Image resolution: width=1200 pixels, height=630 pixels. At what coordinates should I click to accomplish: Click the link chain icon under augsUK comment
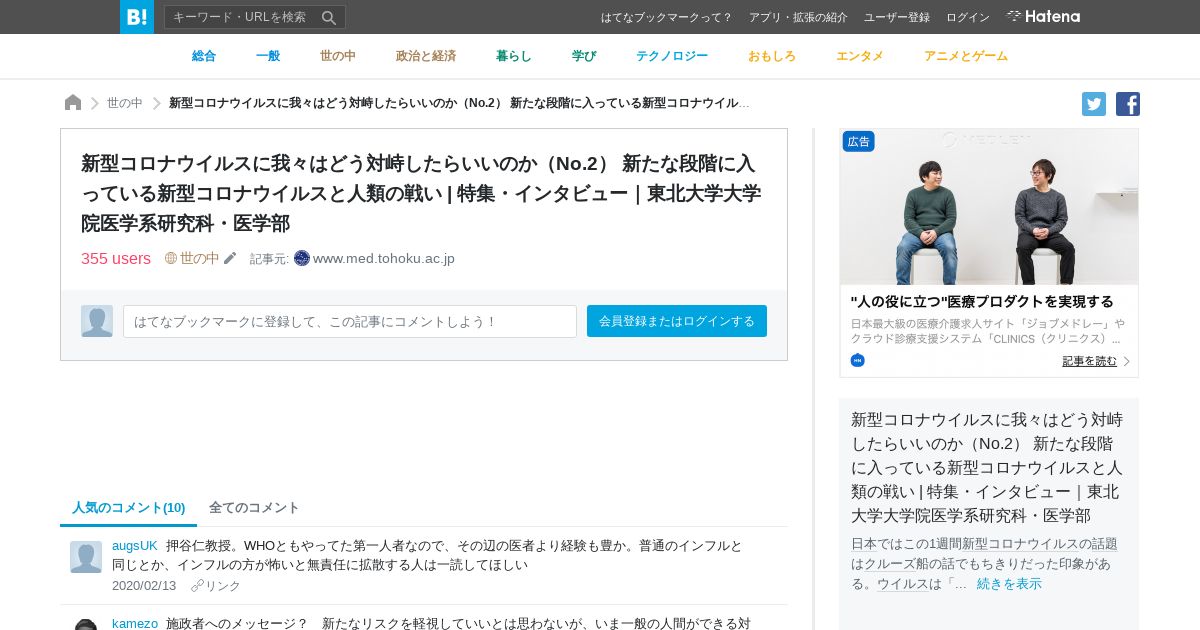[x=197, y=586]
